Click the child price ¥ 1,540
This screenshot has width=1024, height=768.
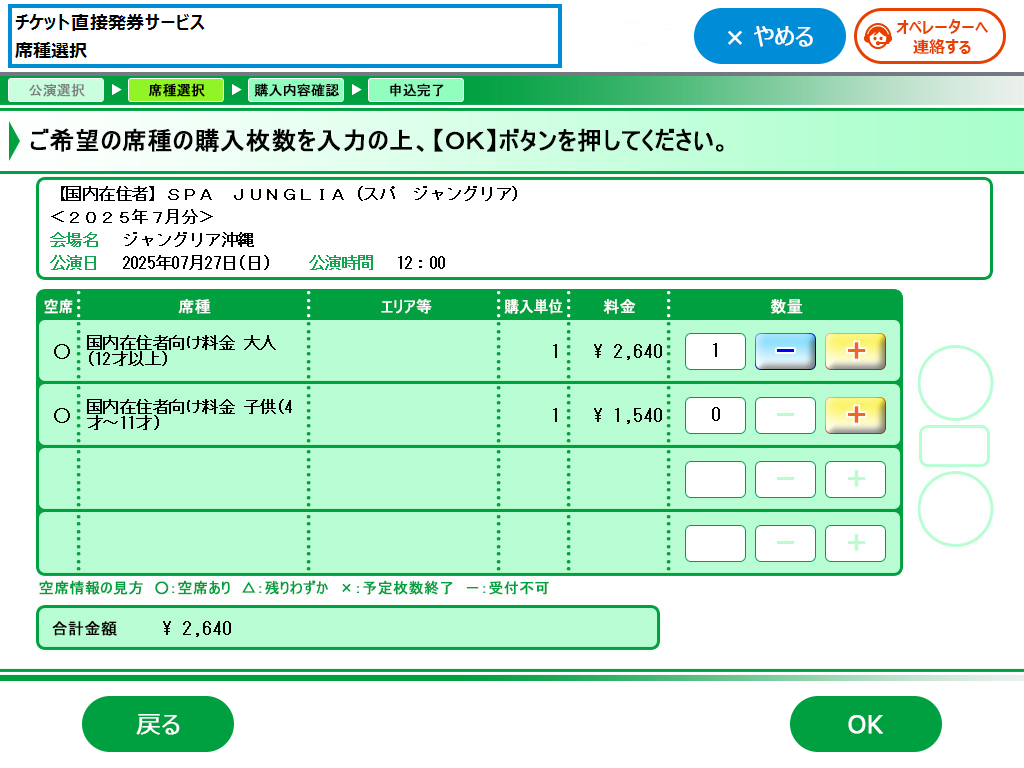[x=628, y=415]
